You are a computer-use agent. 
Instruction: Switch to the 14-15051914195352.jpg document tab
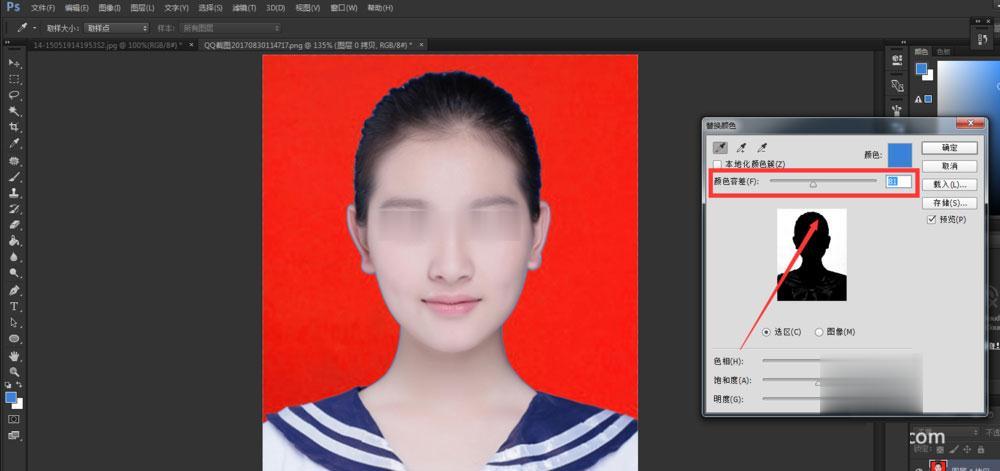click(107, 45)
